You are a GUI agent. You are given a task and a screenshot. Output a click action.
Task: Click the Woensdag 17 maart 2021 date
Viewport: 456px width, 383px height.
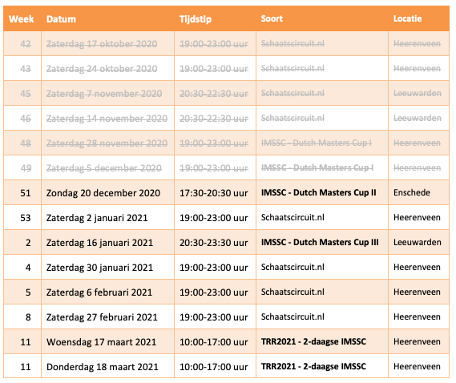point(101,342)
